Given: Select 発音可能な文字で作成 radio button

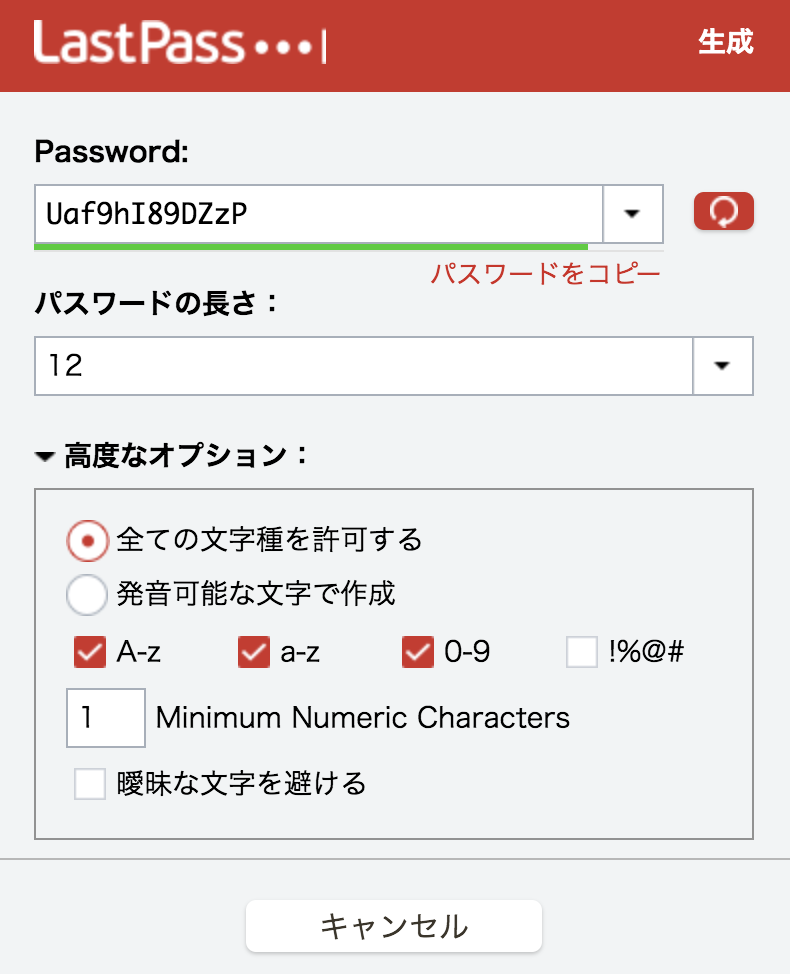Looking at the screenshot, I should pos(87,594).
